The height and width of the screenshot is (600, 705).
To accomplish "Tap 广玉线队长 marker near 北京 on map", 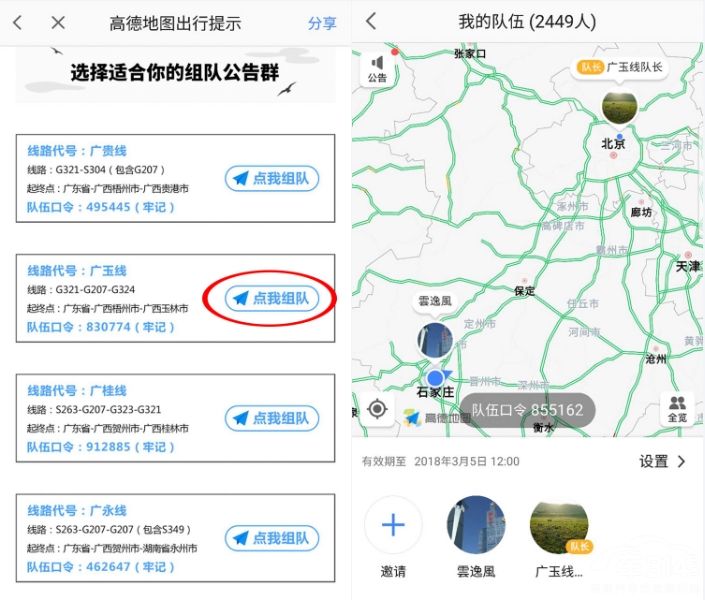I will [620, 105].
